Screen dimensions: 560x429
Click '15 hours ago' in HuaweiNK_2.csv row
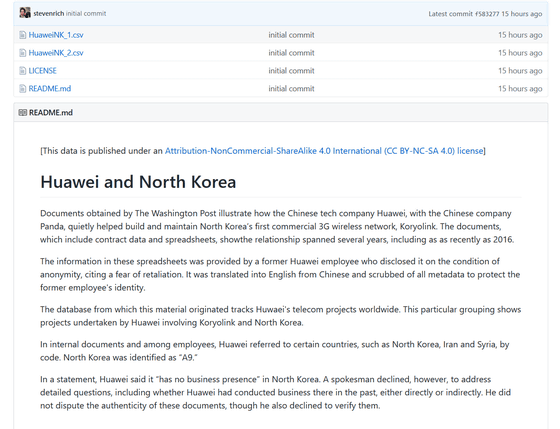coord(520,53)
